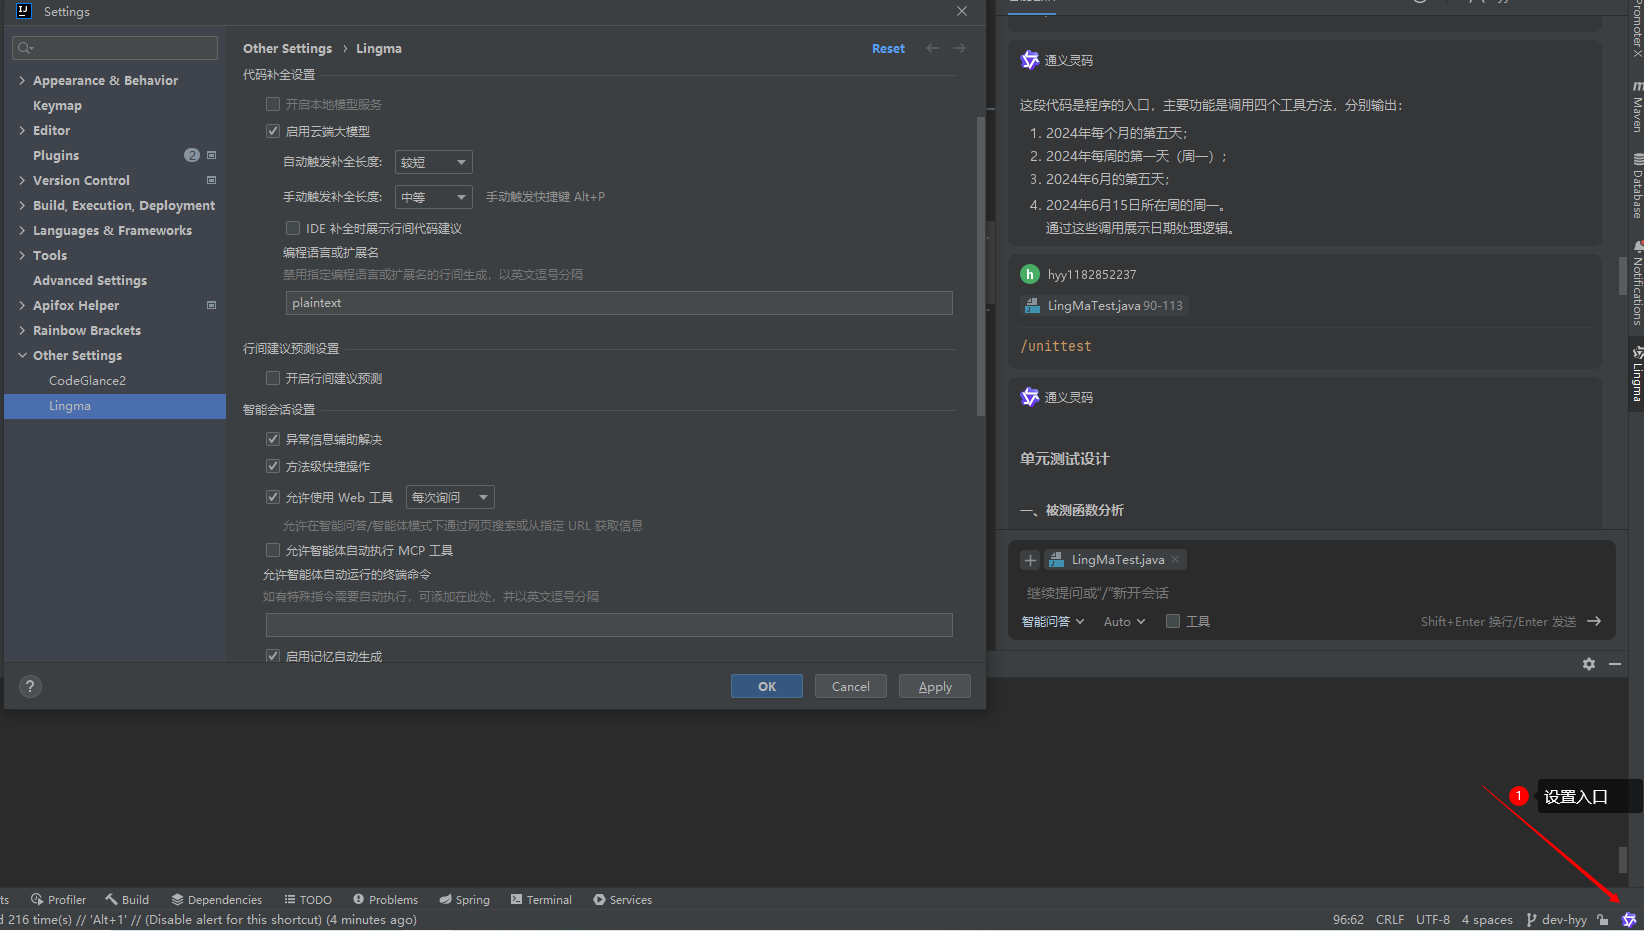
Task: Enable 开启行间建议预测 checkbox
Action: pos(273,378)
